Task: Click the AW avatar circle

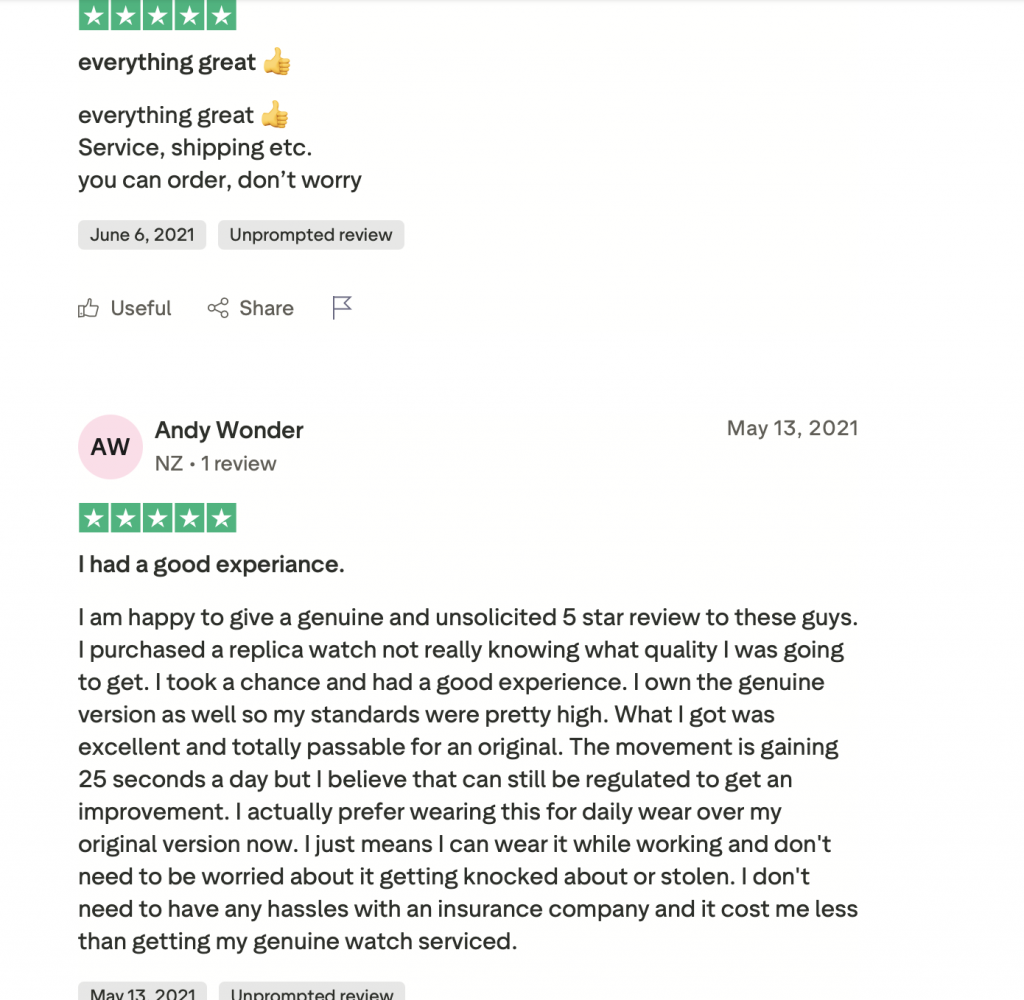Action: (110, 446)
